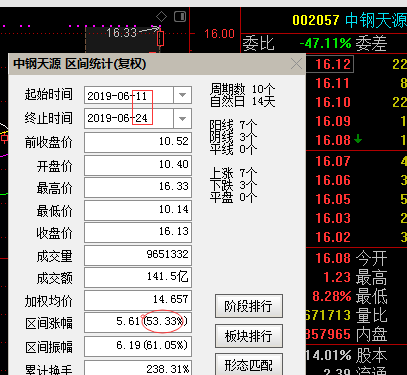The height and width of the screenshot is (375, 407).
Task: Click the 今开 label
Action: pos(371,258)
